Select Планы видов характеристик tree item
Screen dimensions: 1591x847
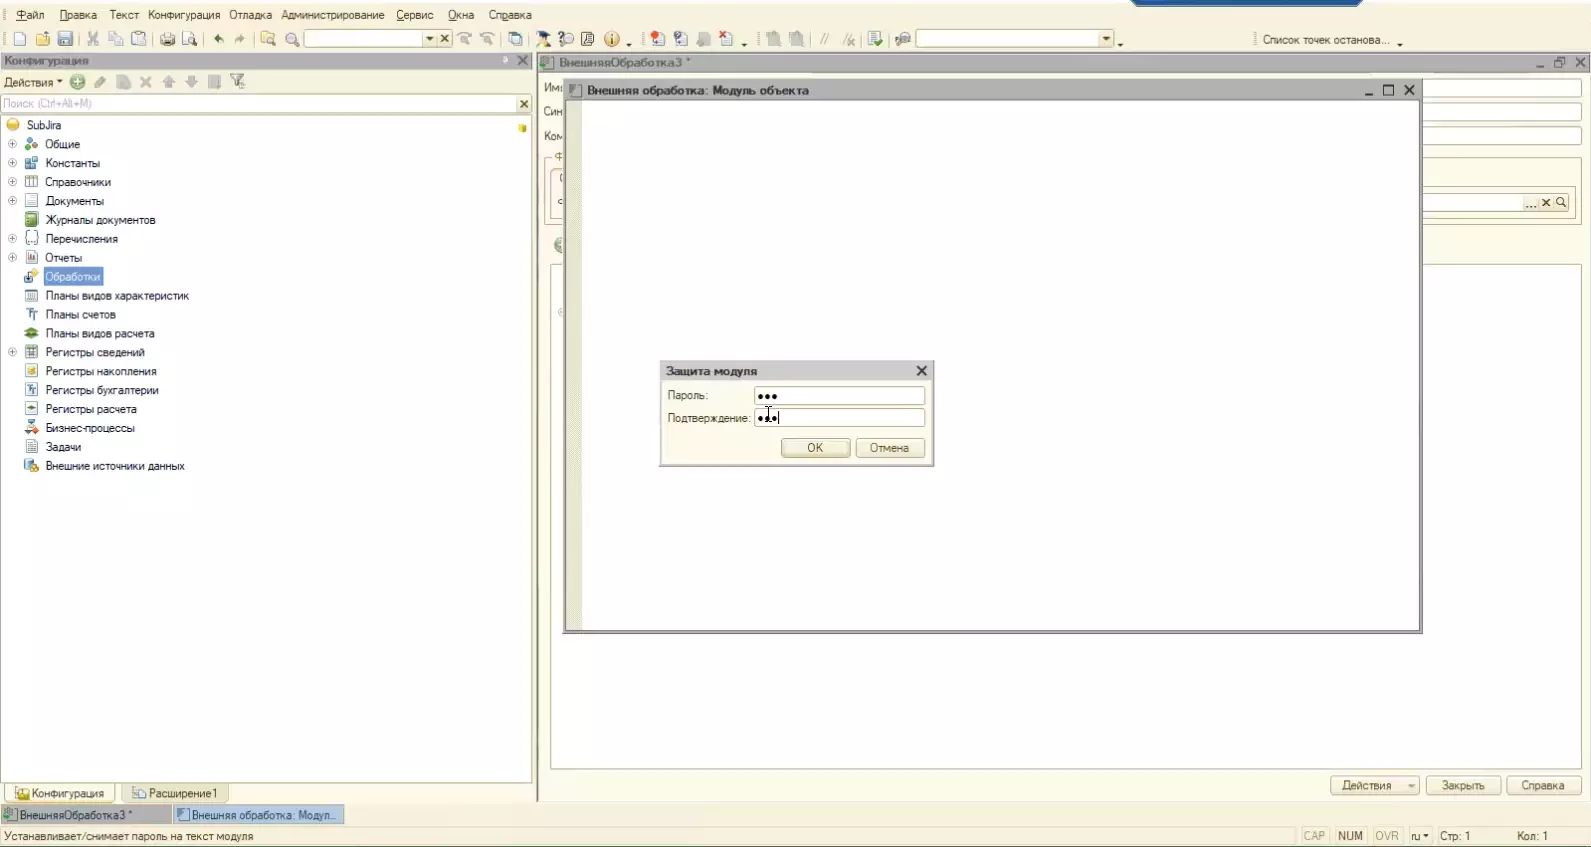coord(117,296)
